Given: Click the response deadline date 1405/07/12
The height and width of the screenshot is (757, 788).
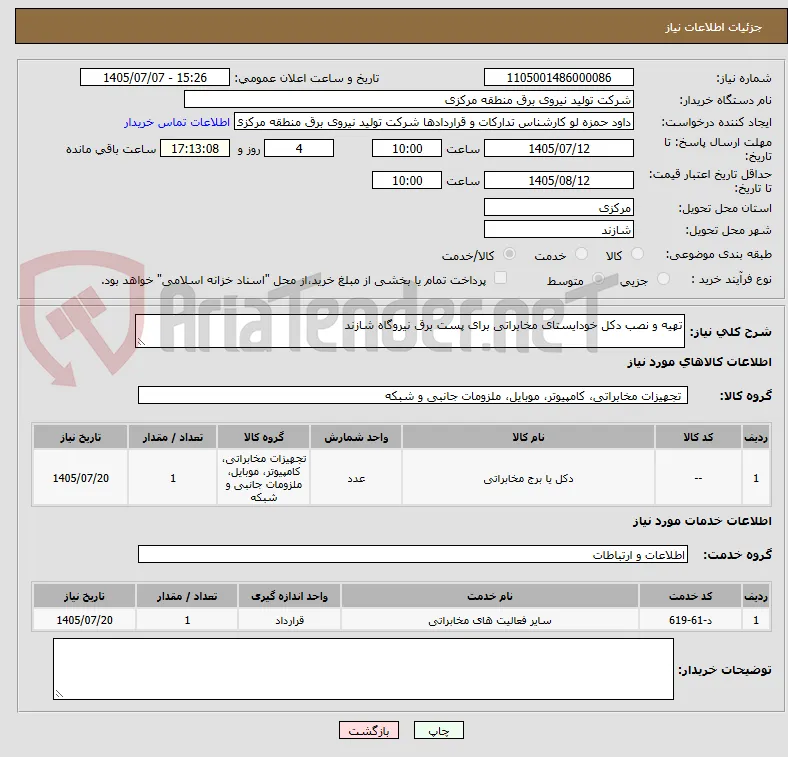Looking at the screenshot, I should 558,148.
